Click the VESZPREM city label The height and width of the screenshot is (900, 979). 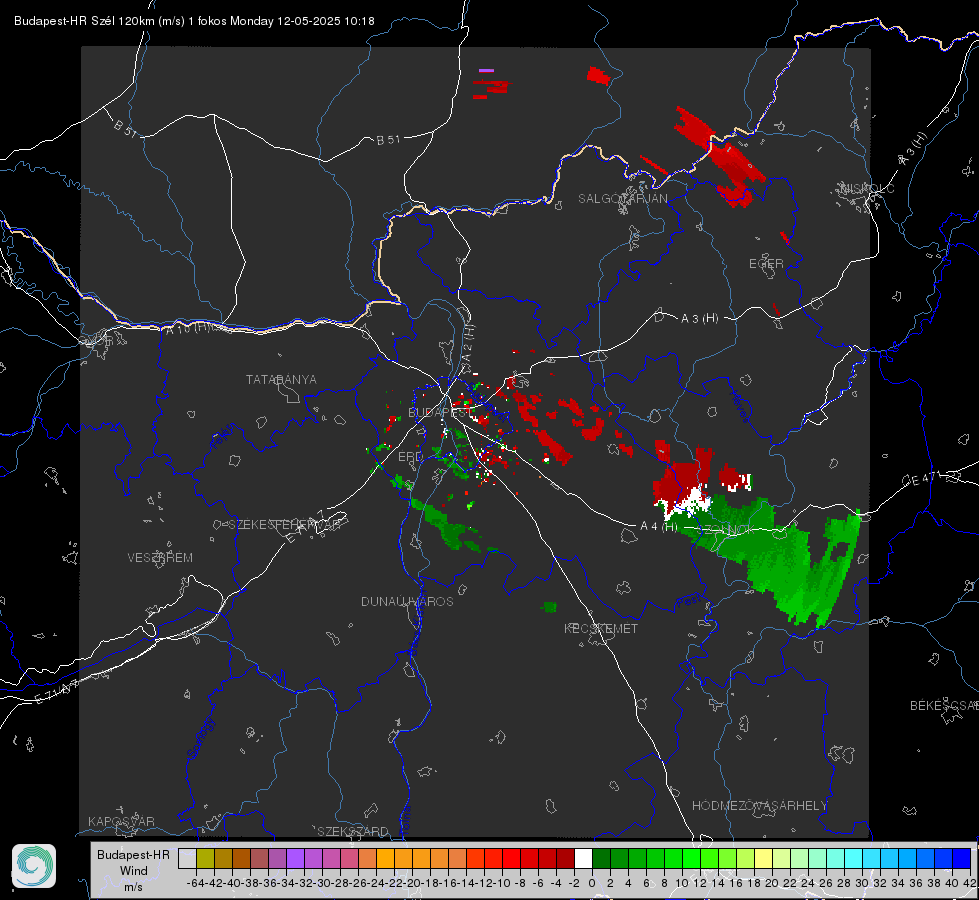pos(160,557)
